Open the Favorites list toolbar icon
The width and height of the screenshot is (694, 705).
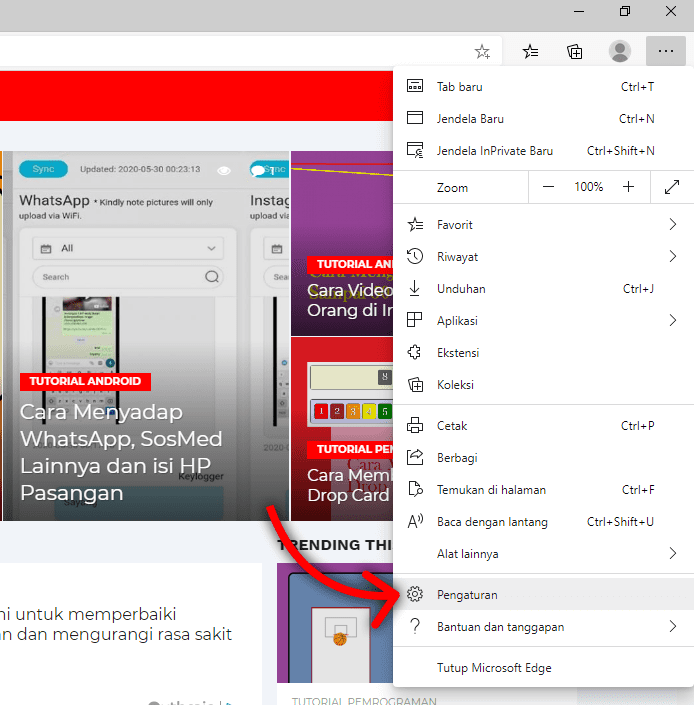[530, 52]
